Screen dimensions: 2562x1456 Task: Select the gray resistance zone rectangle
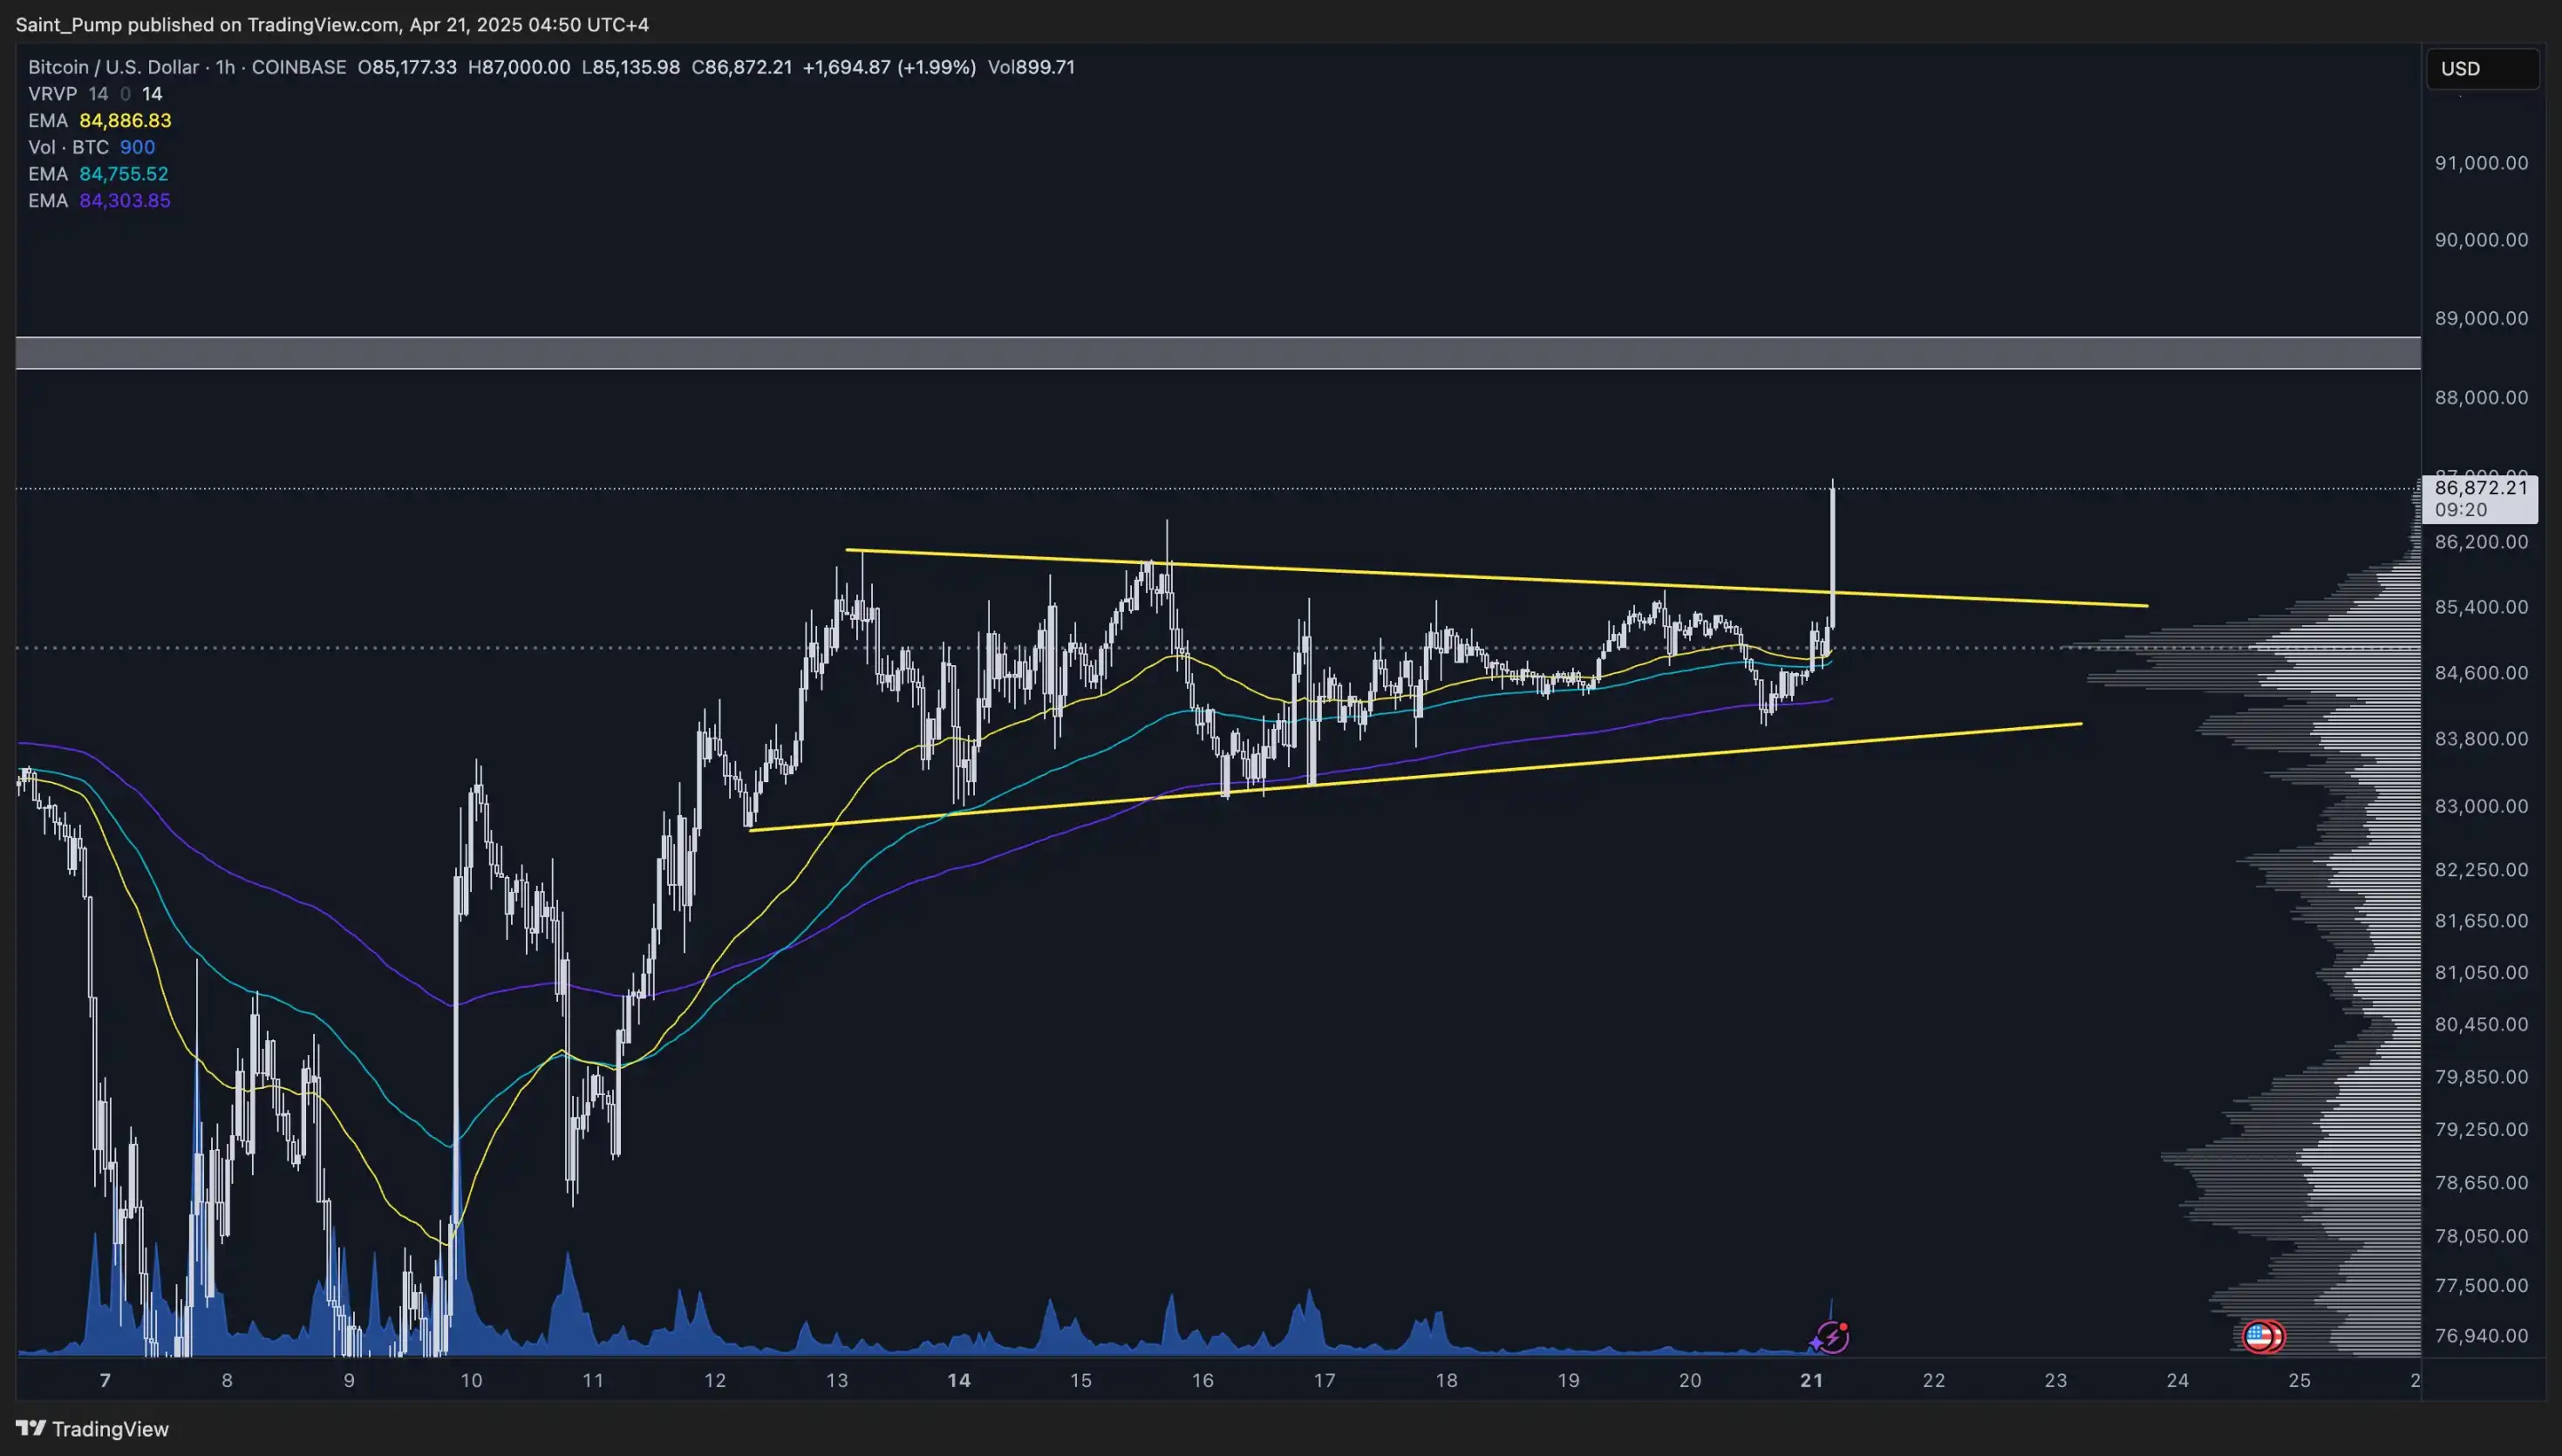(x=1200, y=353)
